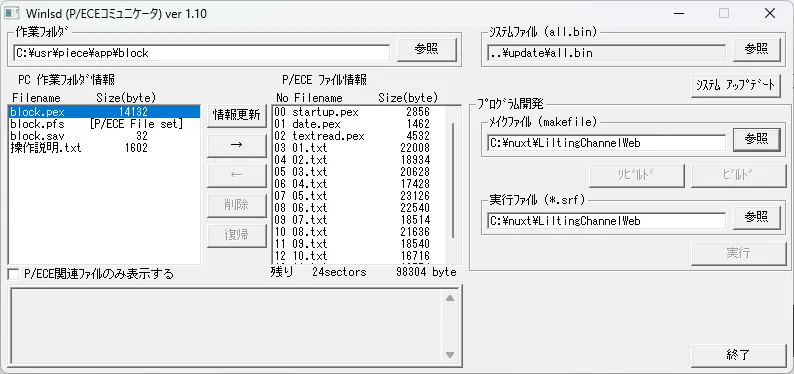This screenshot has width=794, height=374.
Task: Click the 削除 button
Action: point(236,205)
